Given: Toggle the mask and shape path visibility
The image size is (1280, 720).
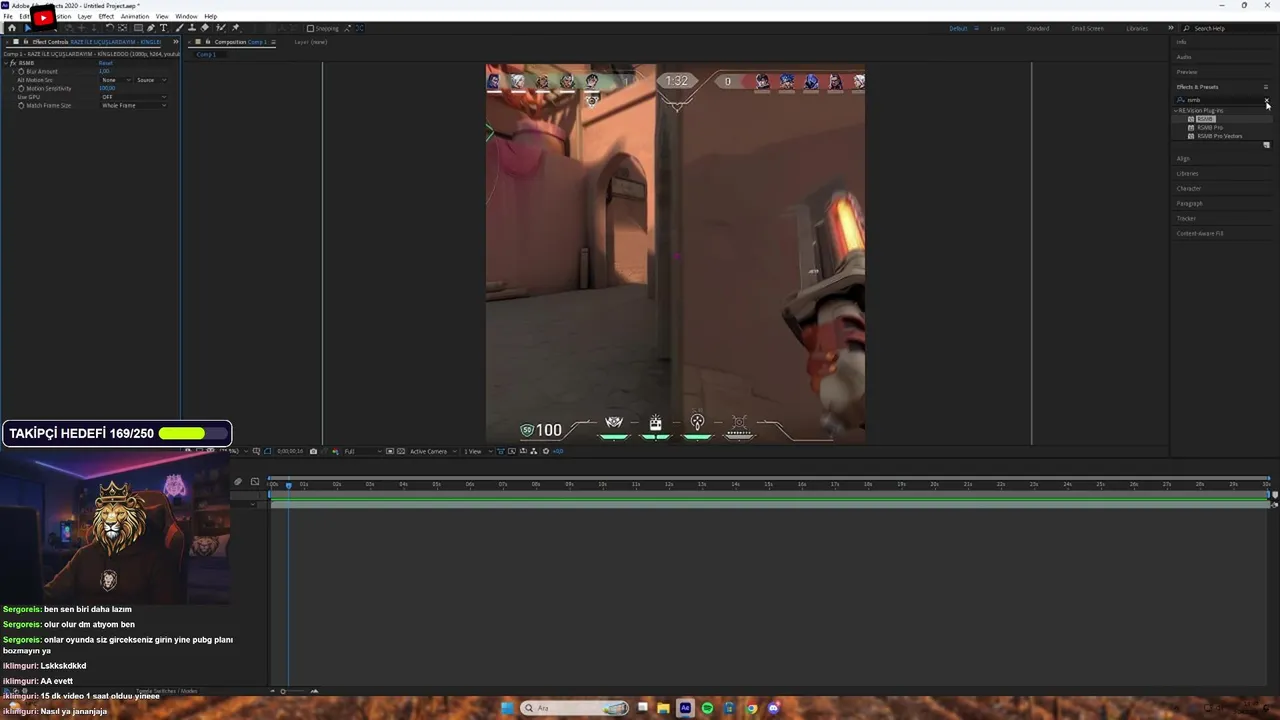Looking at the screenshot, I should [267, 451].
